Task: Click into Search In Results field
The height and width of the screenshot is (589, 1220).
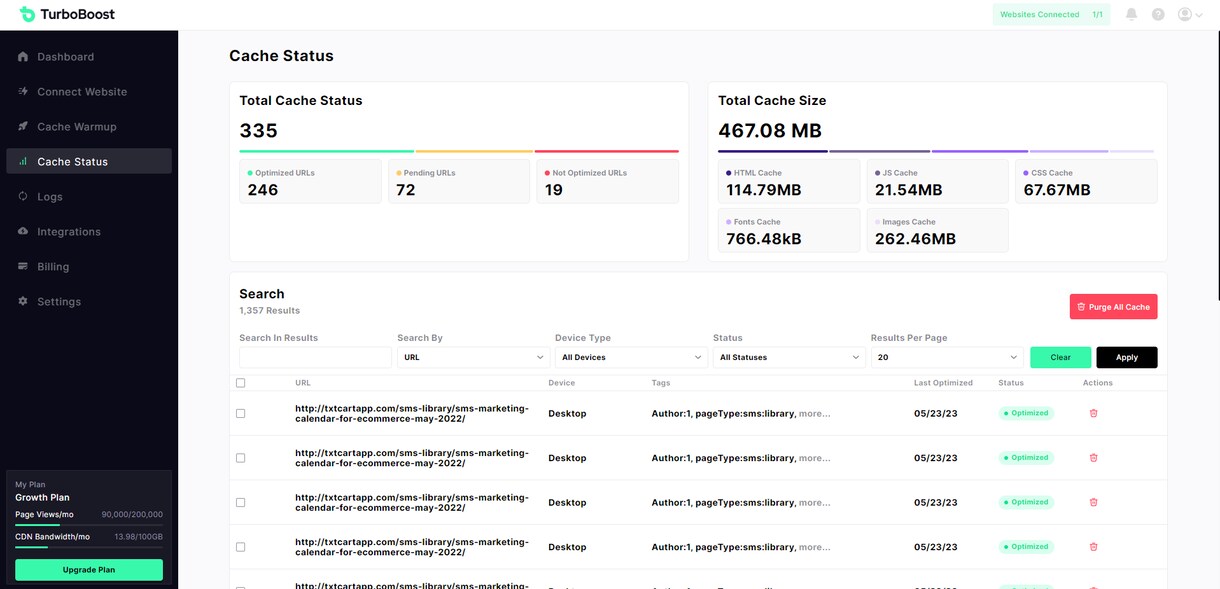Action: (315, 357)
